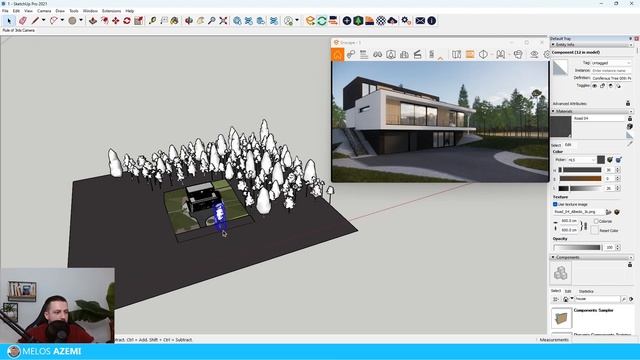Open the File menu
This screenshot has height=360, width=640.
point(5,11)
